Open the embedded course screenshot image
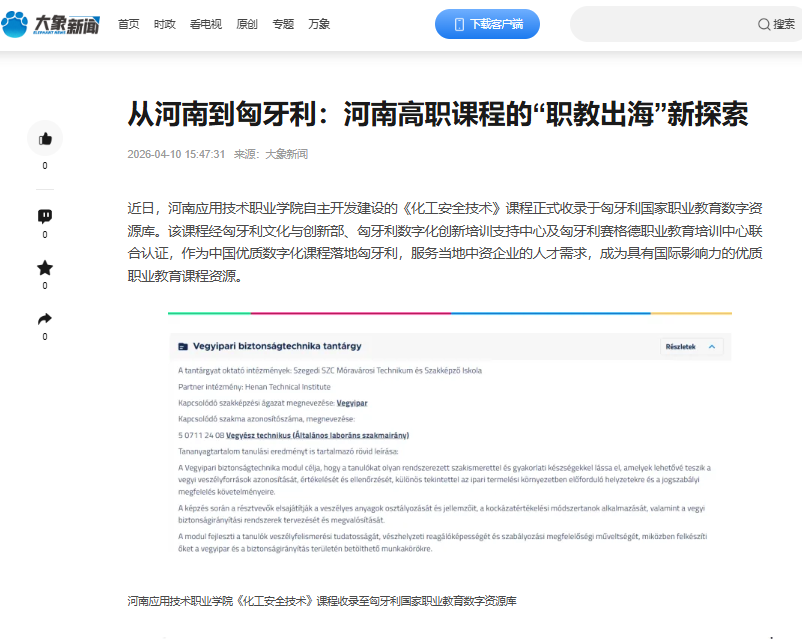802x639 pixels. (x=449, y=450)
